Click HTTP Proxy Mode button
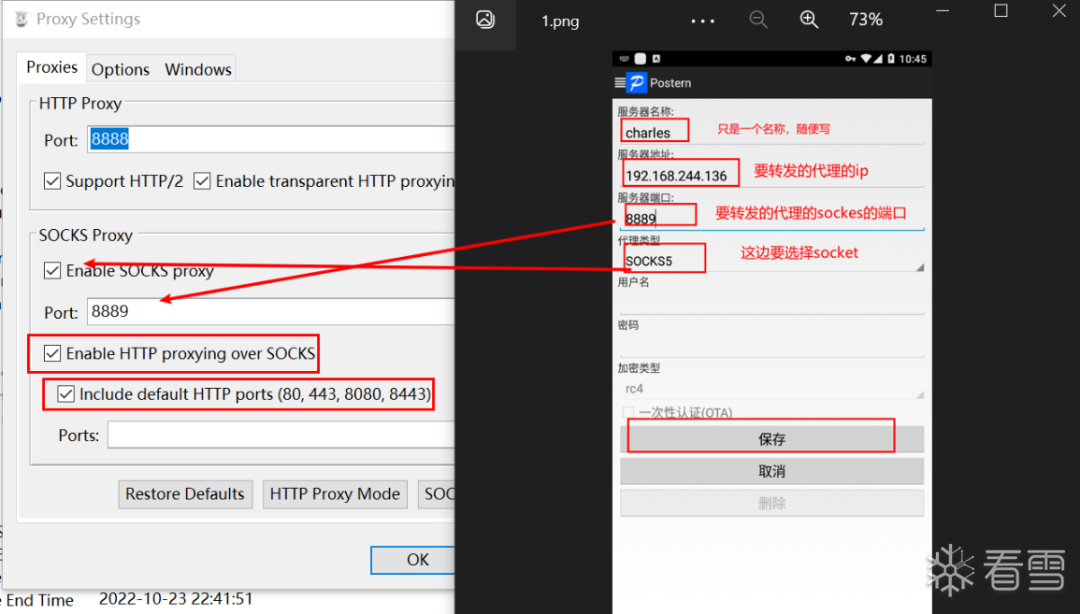Screen dimensions: 1080x614 [335, 494]
